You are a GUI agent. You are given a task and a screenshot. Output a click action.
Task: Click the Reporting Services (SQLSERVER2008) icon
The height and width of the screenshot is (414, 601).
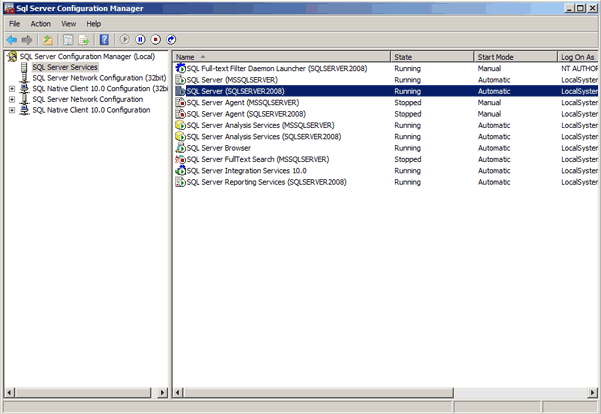tap(181, 182)
